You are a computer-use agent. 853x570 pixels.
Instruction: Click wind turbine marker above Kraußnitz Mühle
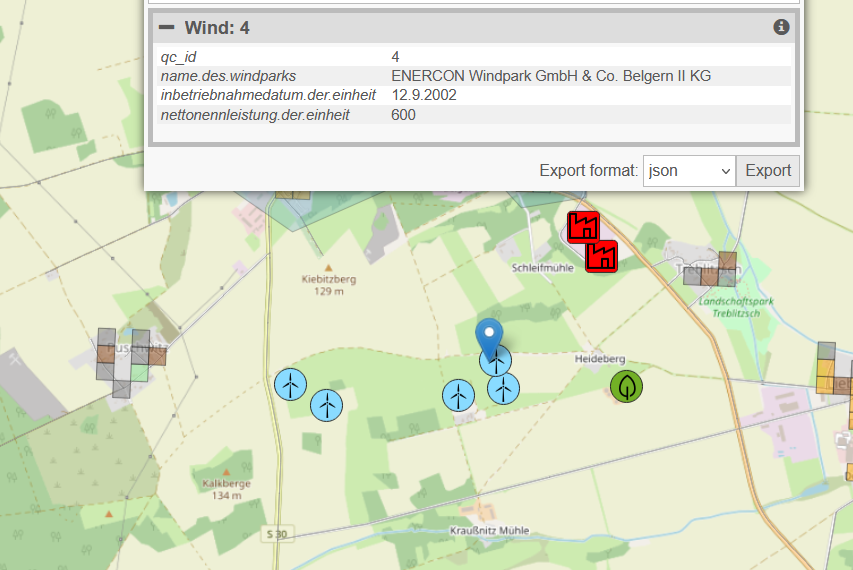(x=459, y=395)
